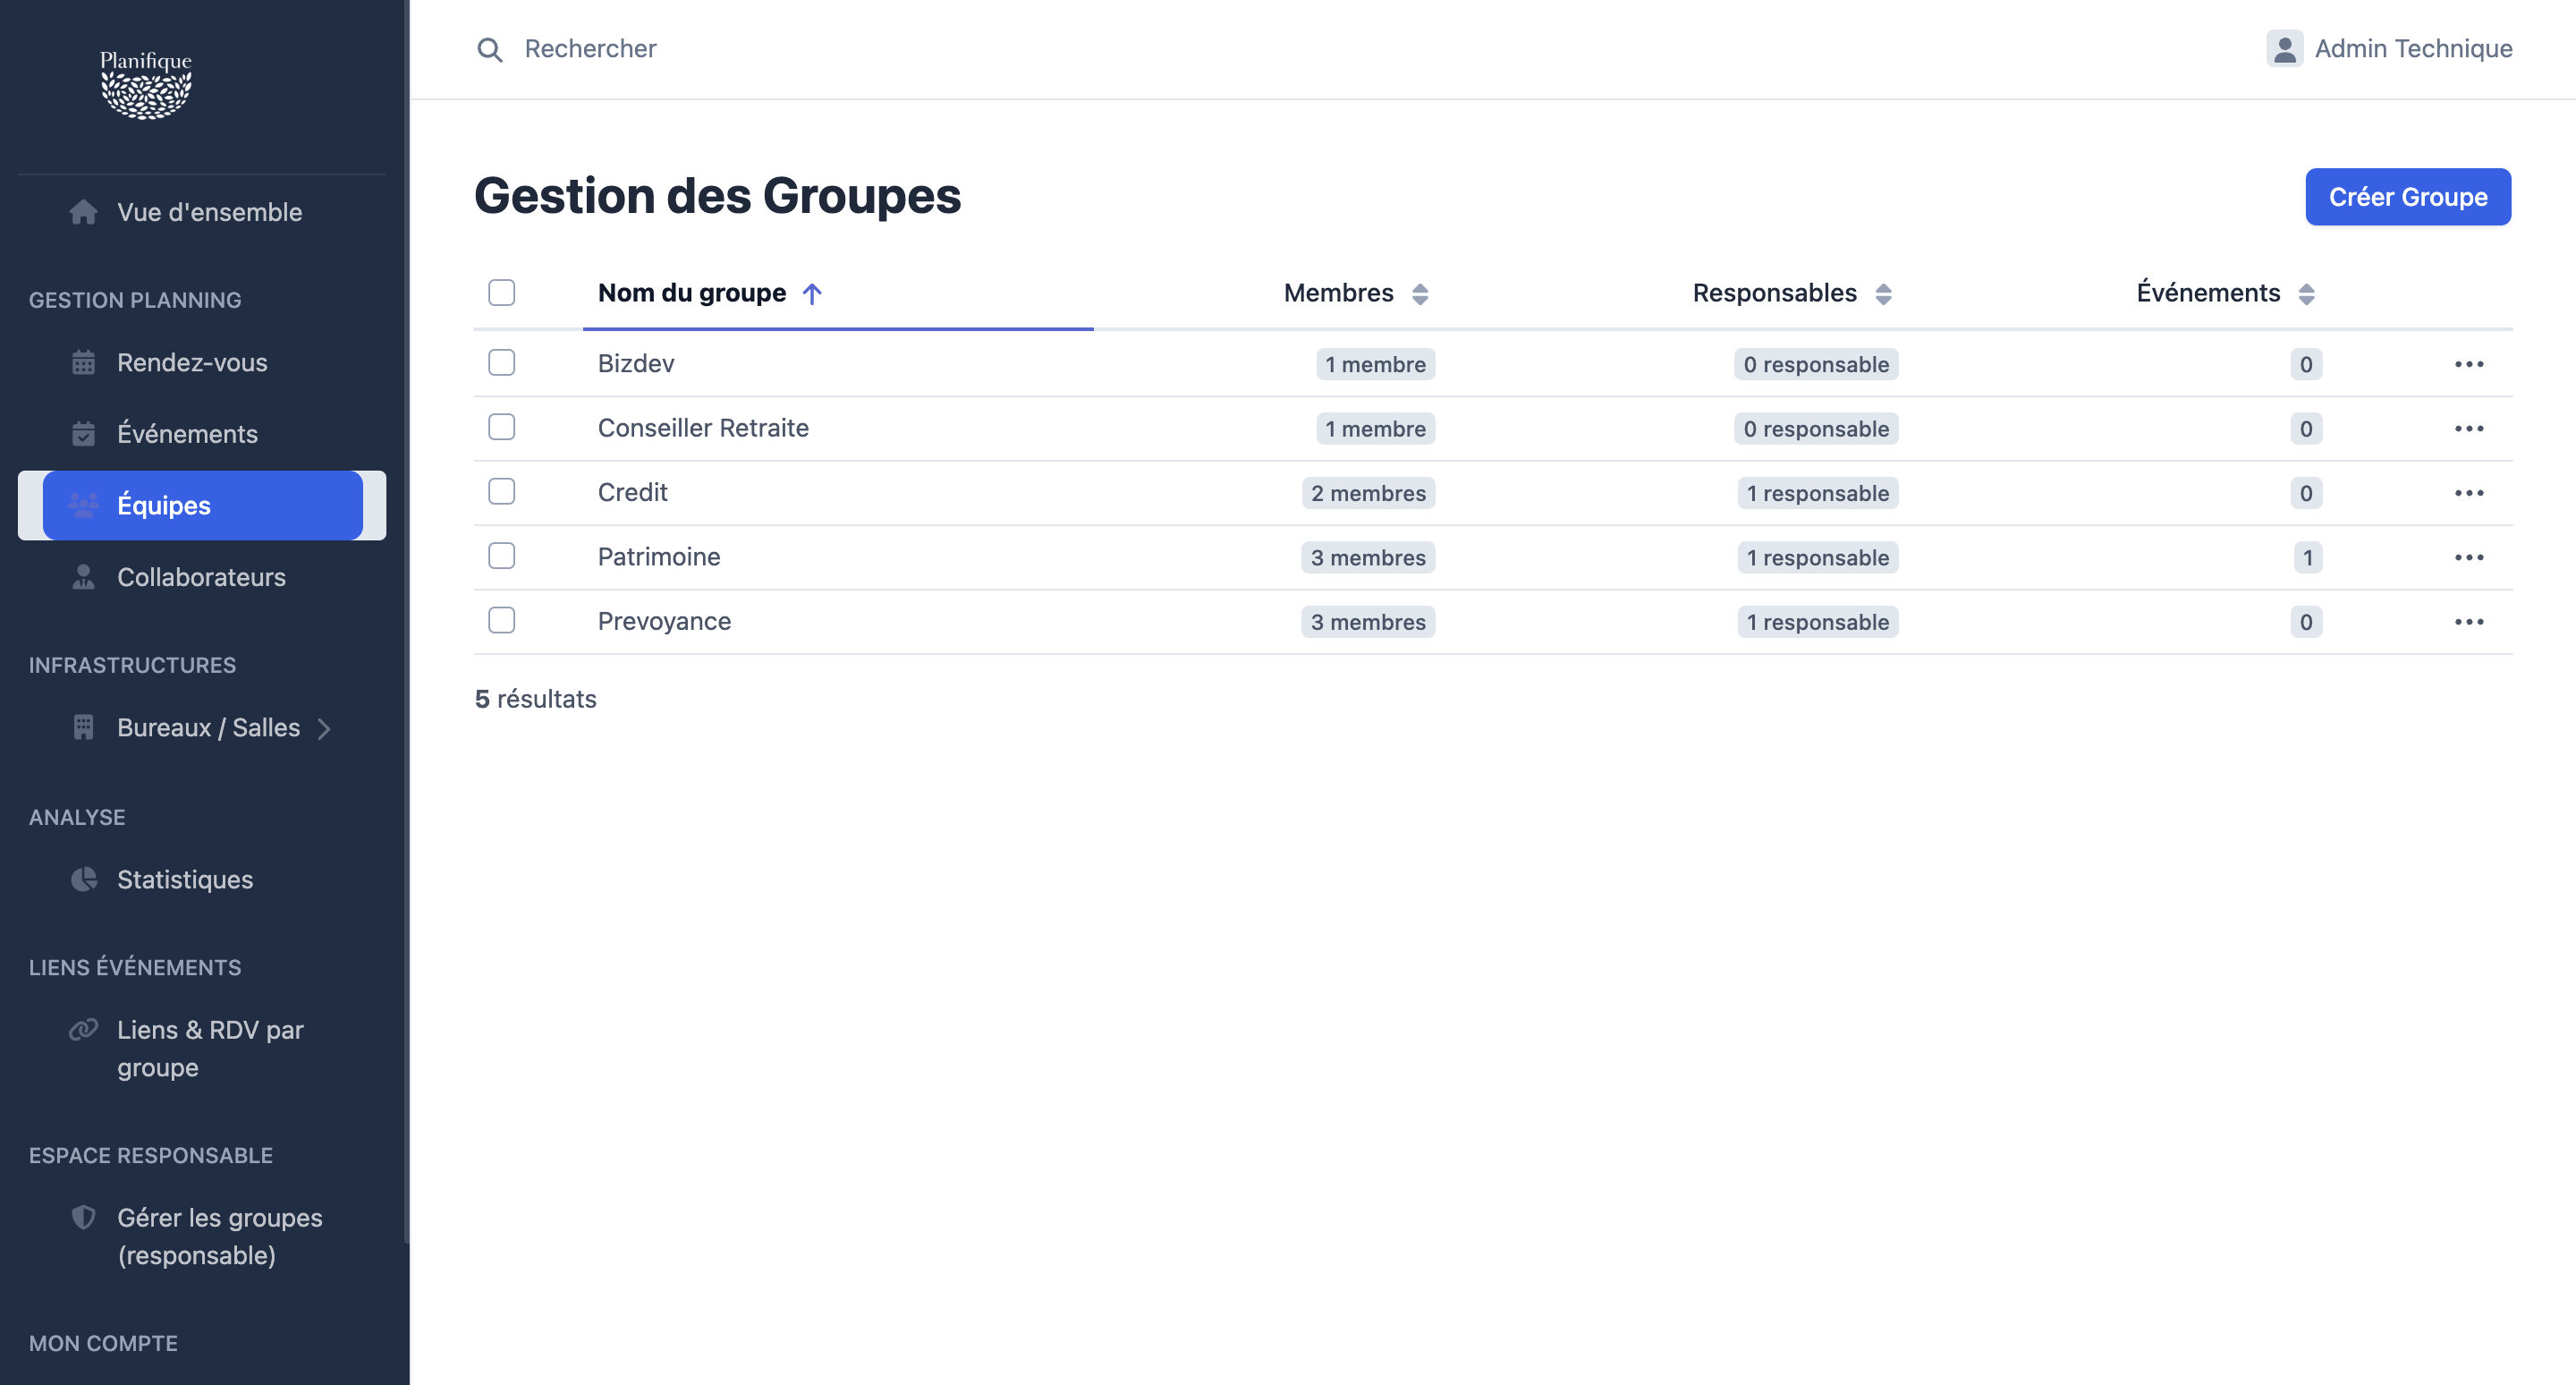The height and width of the screenshot is (1385, 2576).
Task: Check the Patrimoine row checkbox
Action: (x=502, y=556)
